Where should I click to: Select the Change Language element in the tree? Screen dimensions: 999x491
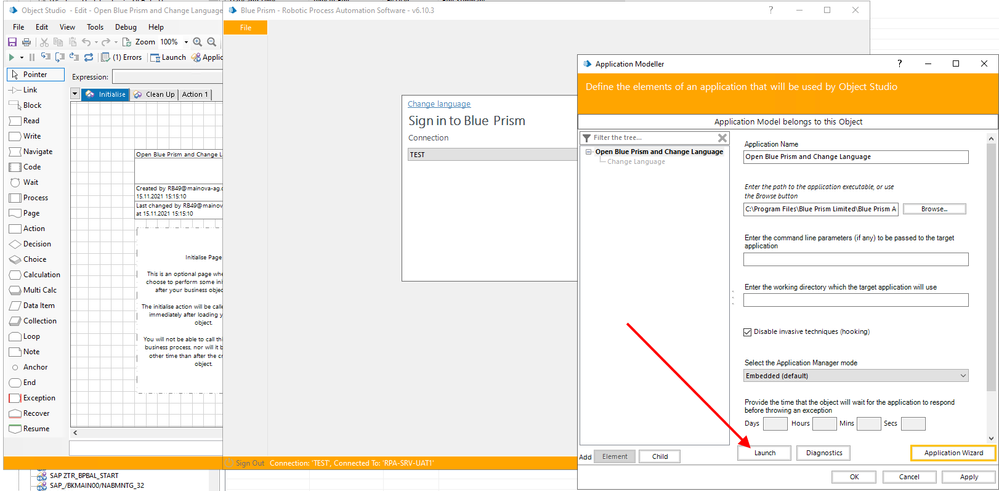(x=636, y=162)
